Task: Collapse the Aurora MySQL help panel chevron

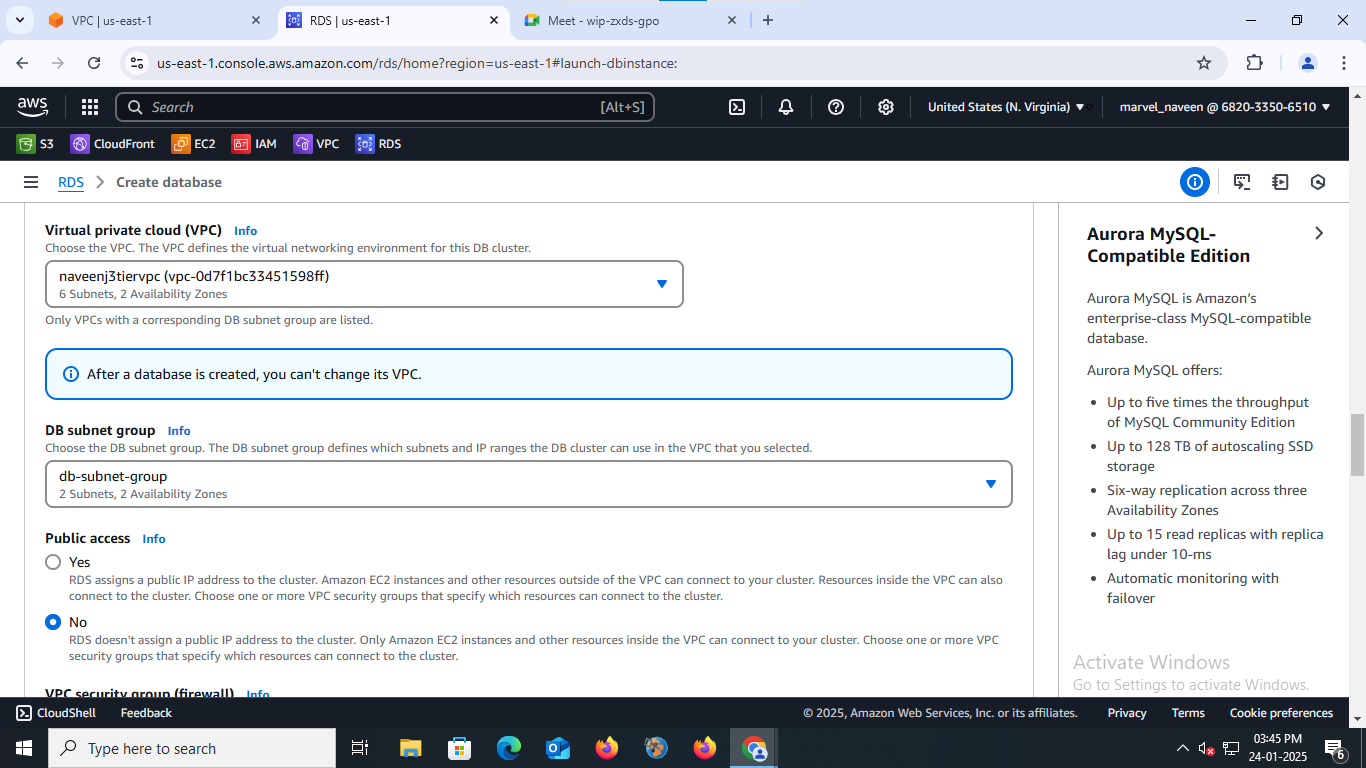Action: pyautogui.click(x=1319, y=233)
